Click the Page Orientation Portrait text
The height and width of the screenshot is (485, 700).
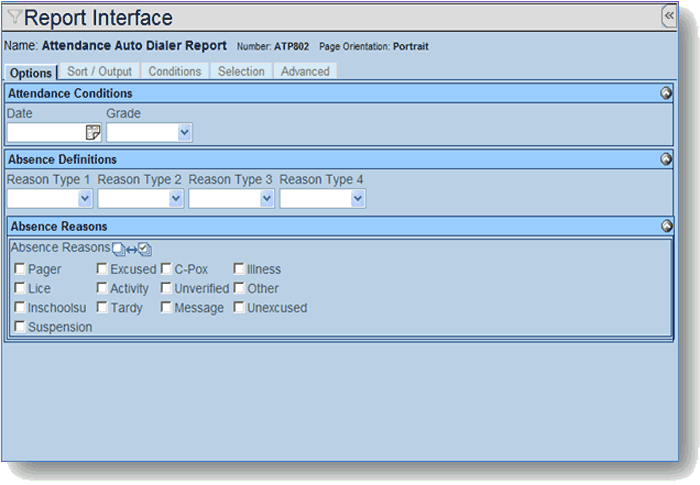point(374,46)
